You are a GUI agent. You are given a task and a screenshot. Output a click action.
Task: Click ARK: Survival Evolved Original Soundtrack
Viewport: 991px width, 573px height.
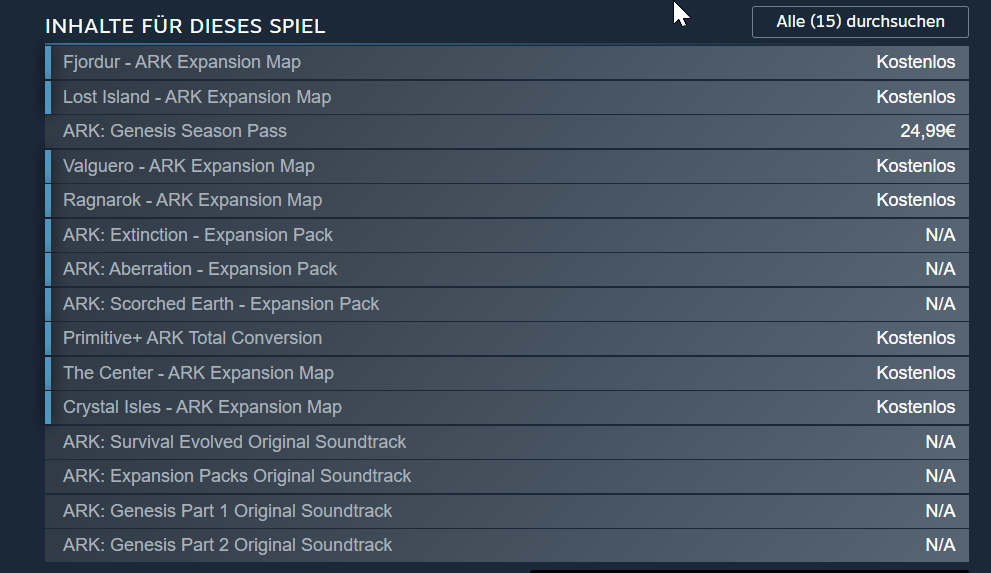click(507, 442)
